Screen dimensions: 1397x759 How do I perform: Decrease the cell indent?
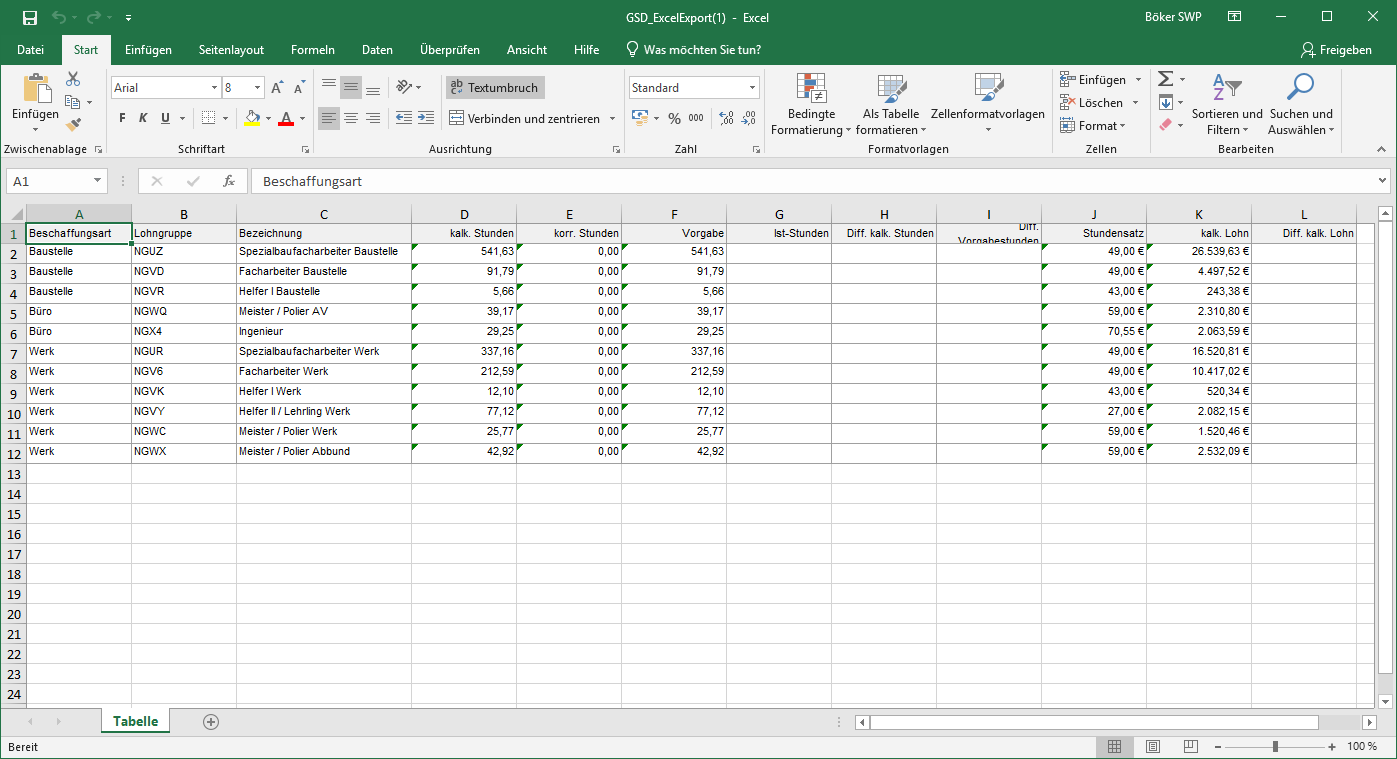[x=404, y=118]
